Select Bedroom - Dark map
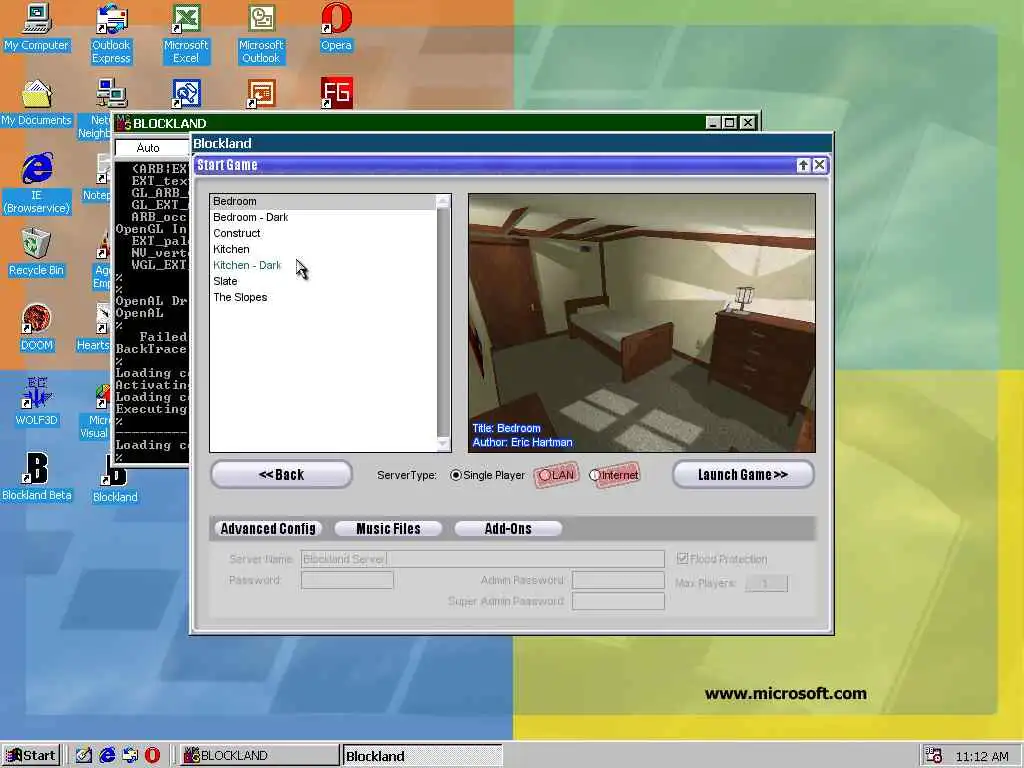Screen dimensions: 1024x768 click(323, 217)
